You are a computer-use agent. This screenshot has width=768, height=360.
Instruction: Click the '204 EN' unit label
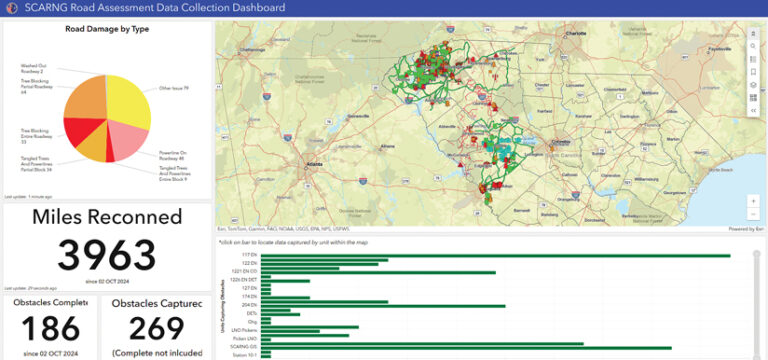(x=249, y=304)
